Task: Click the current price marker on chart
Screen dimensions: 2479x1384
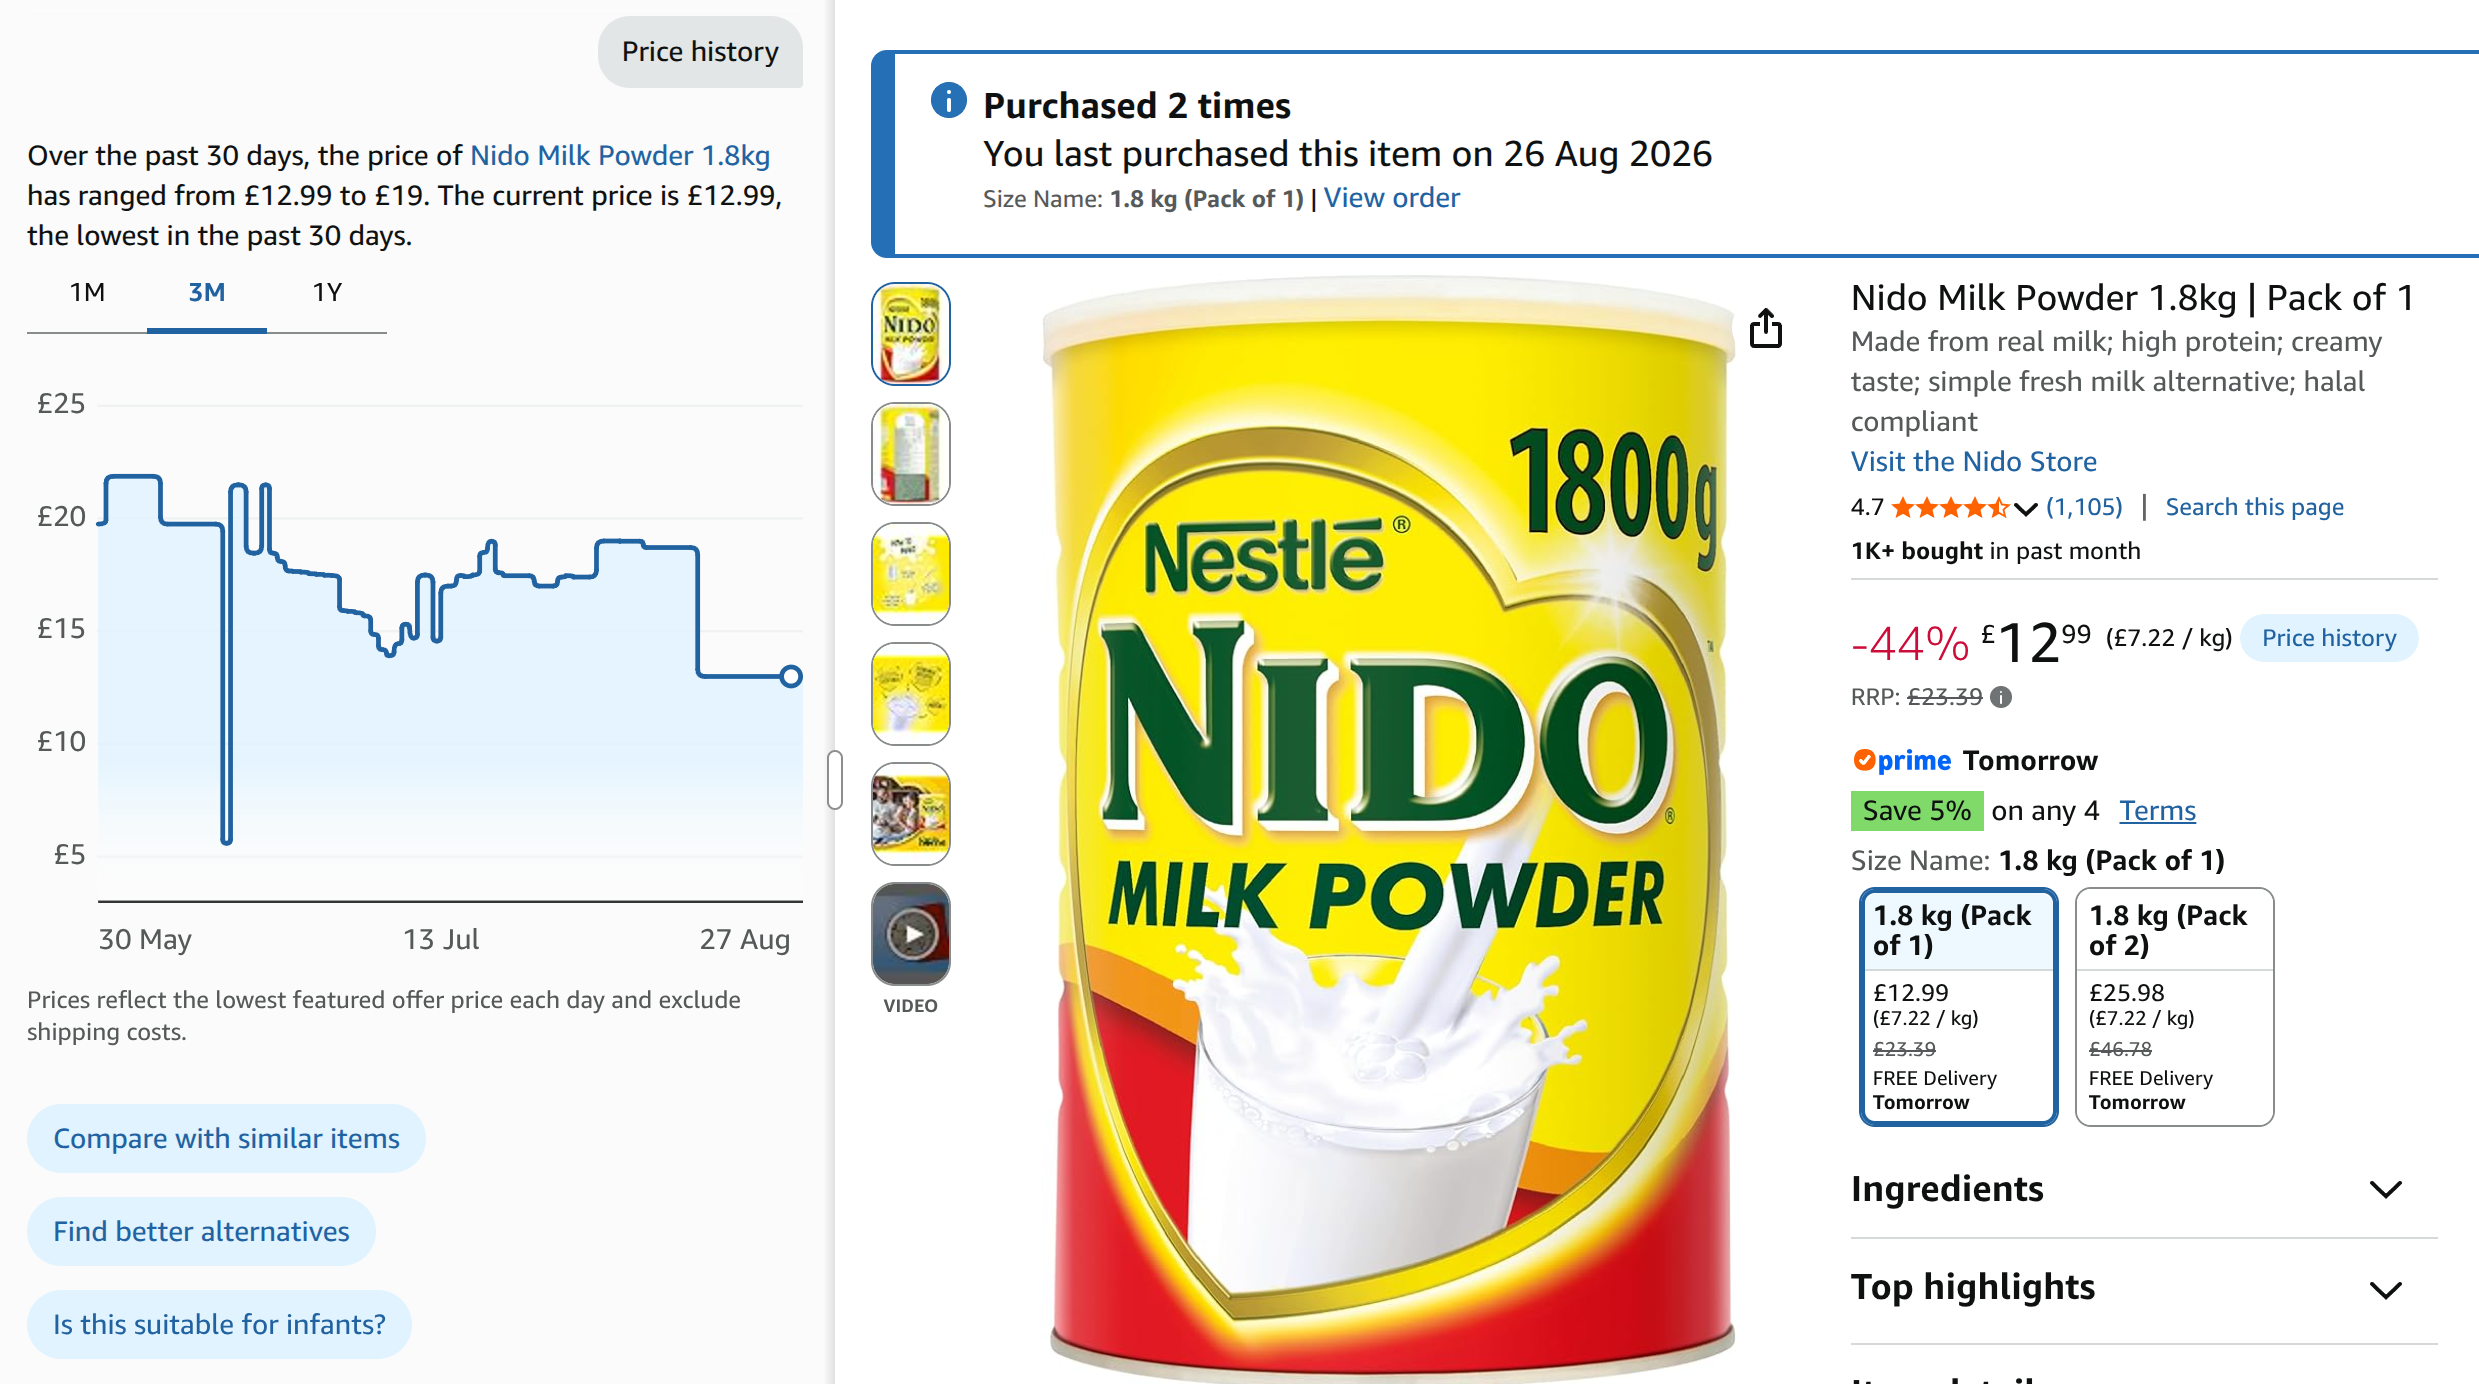Action: point(791,677)
